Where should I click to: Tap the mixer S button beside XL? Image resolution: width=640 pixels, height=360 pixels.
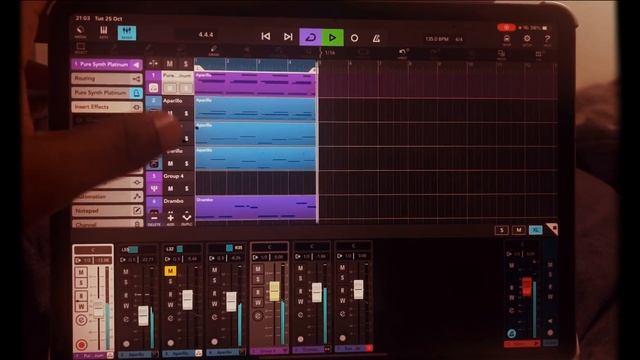point(502,230)
